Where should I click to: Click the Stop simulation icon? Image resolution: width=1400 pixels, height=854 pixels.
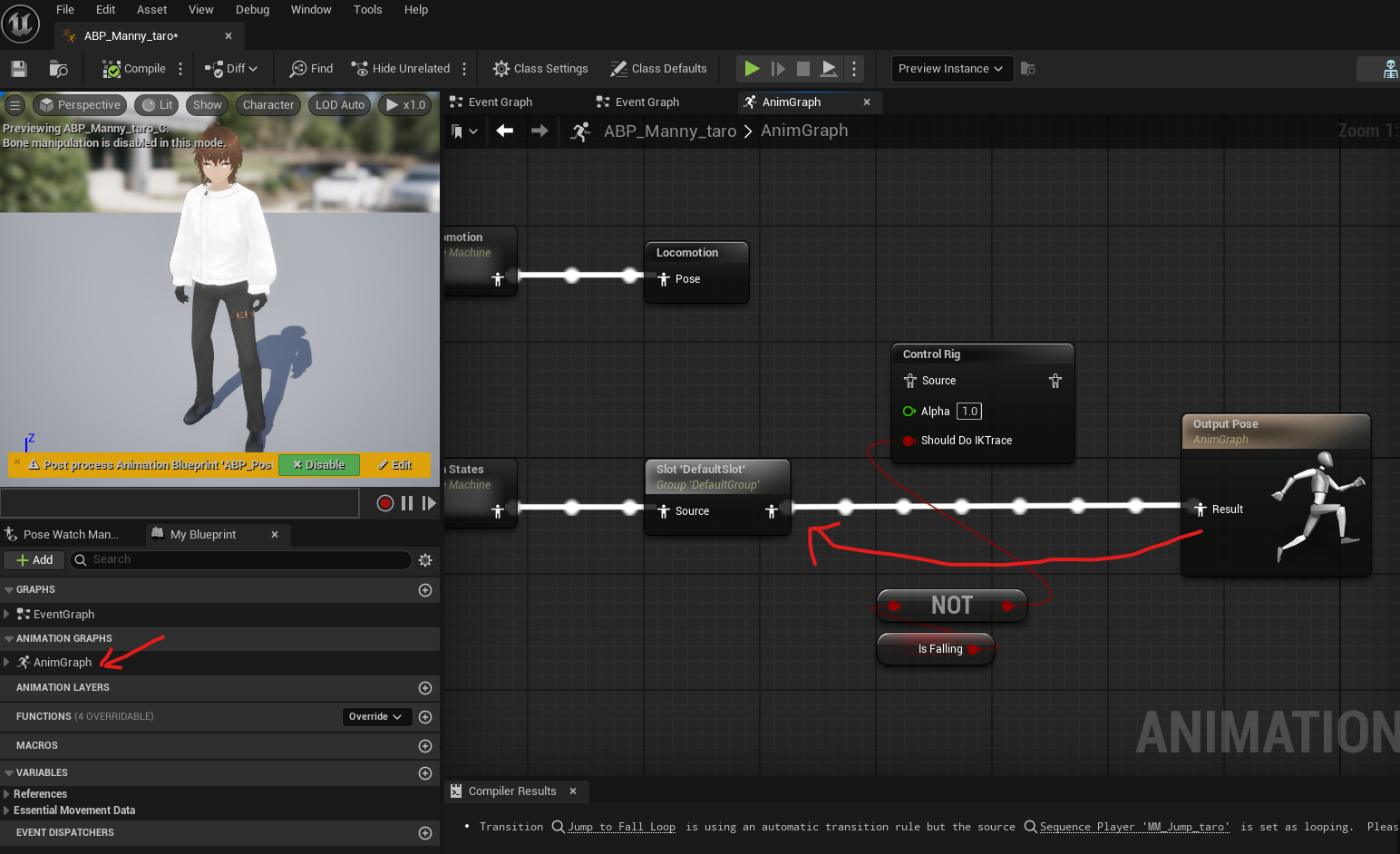(x=803, y=69)
